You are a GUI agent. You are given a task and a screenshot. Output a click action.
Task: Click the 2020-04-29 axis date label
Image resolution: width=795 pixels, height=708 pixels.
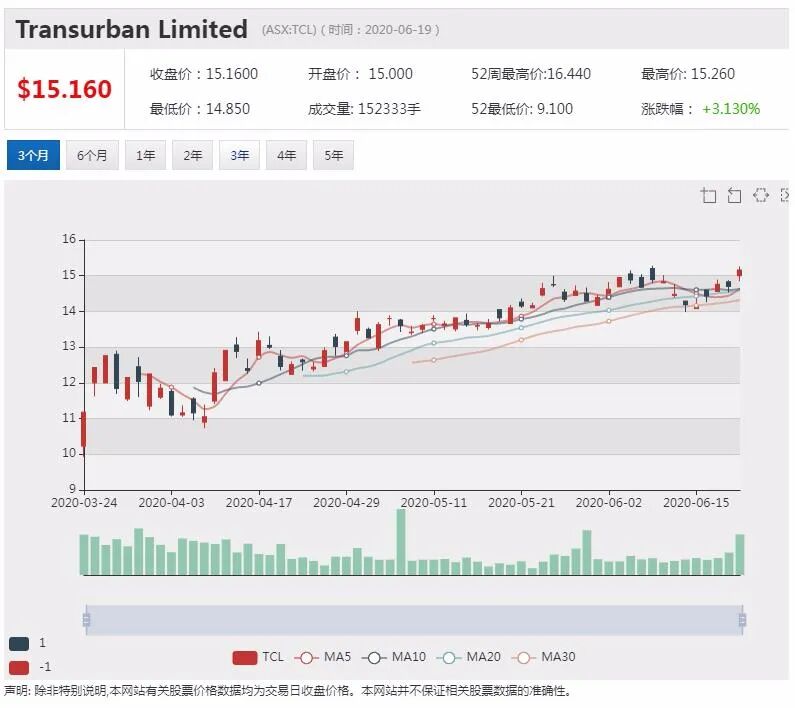346,503
